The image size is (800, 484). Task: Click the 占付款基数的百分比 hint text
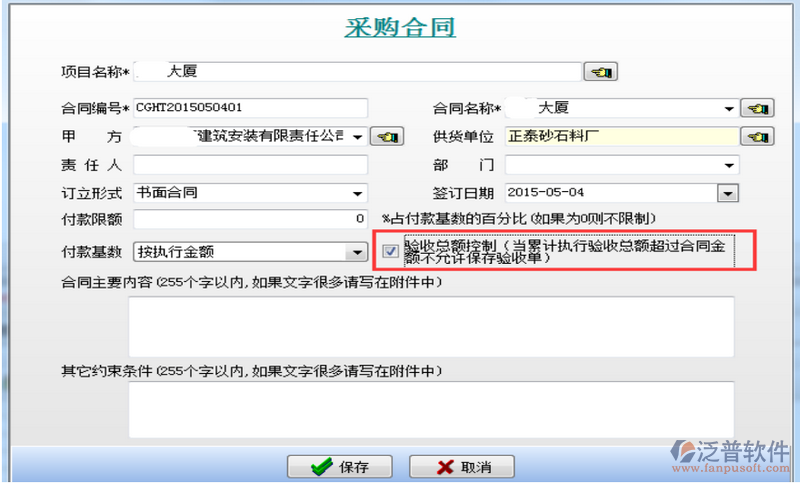pyautogui.click(x=518, y=219)
